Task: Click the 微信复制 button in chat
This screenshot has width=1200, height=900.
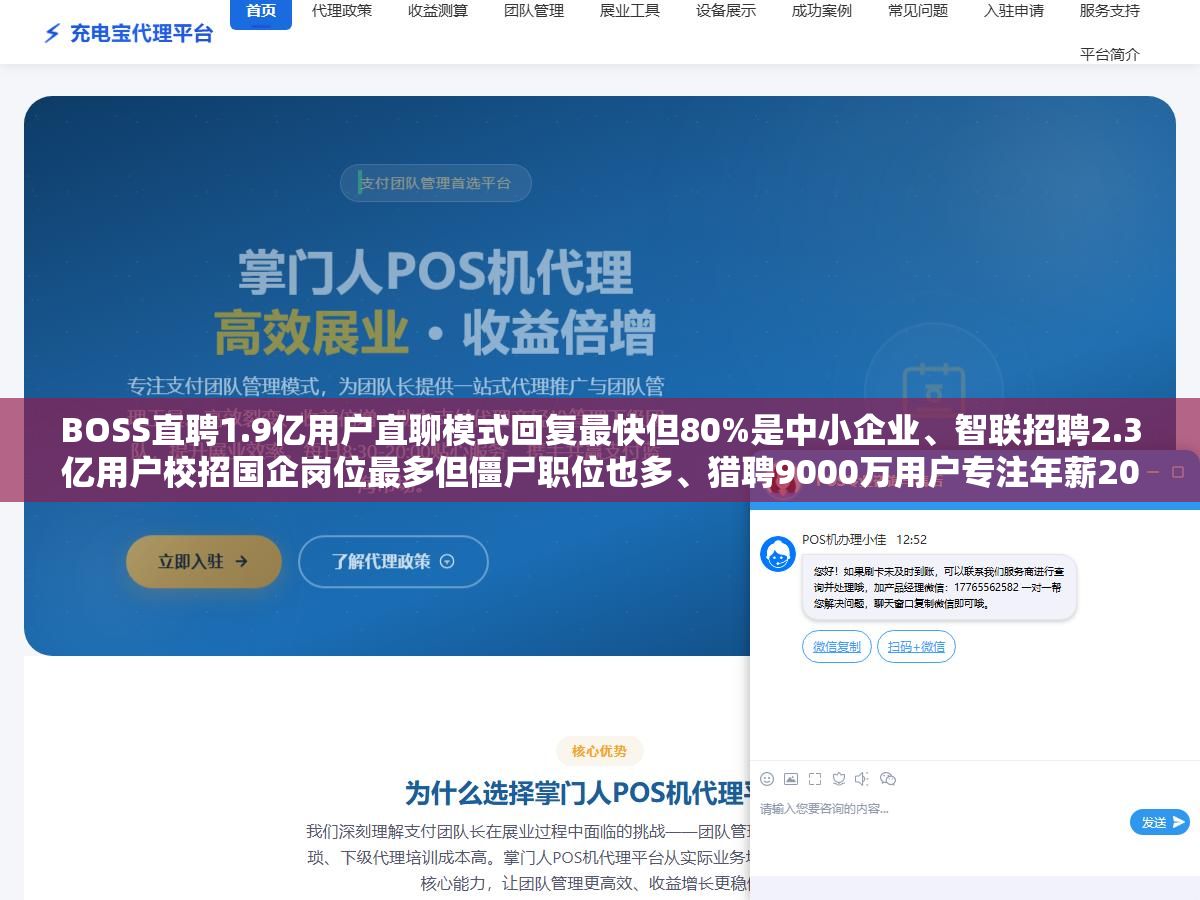Action: point(837,647)
